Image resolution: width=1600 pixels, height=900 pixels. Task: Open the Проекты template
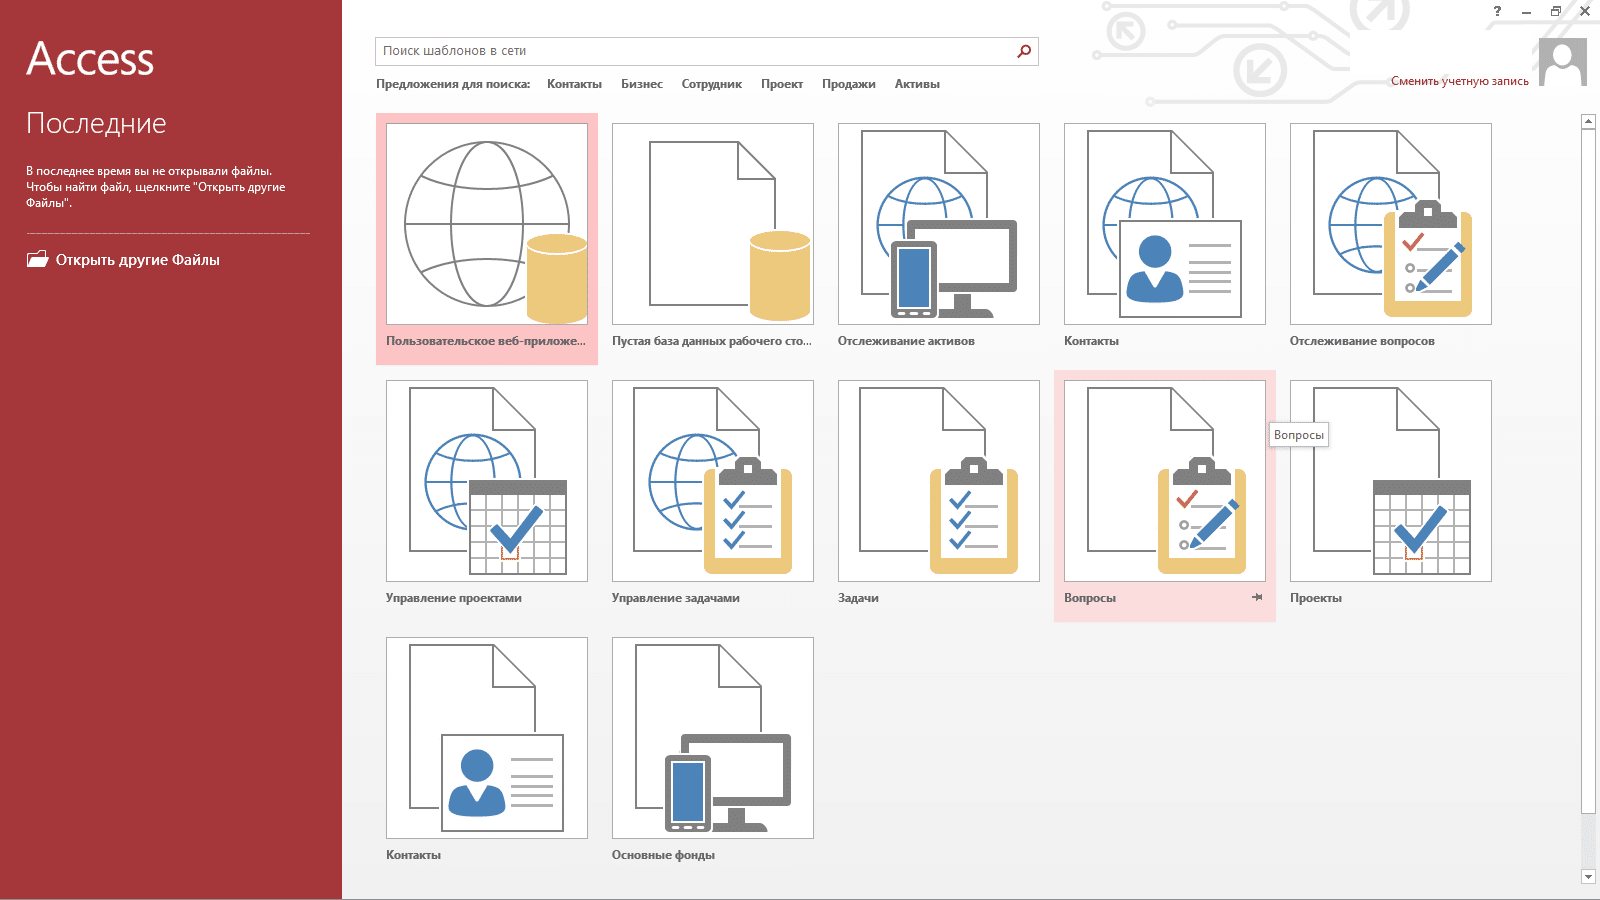click(x=1391, y=495)
